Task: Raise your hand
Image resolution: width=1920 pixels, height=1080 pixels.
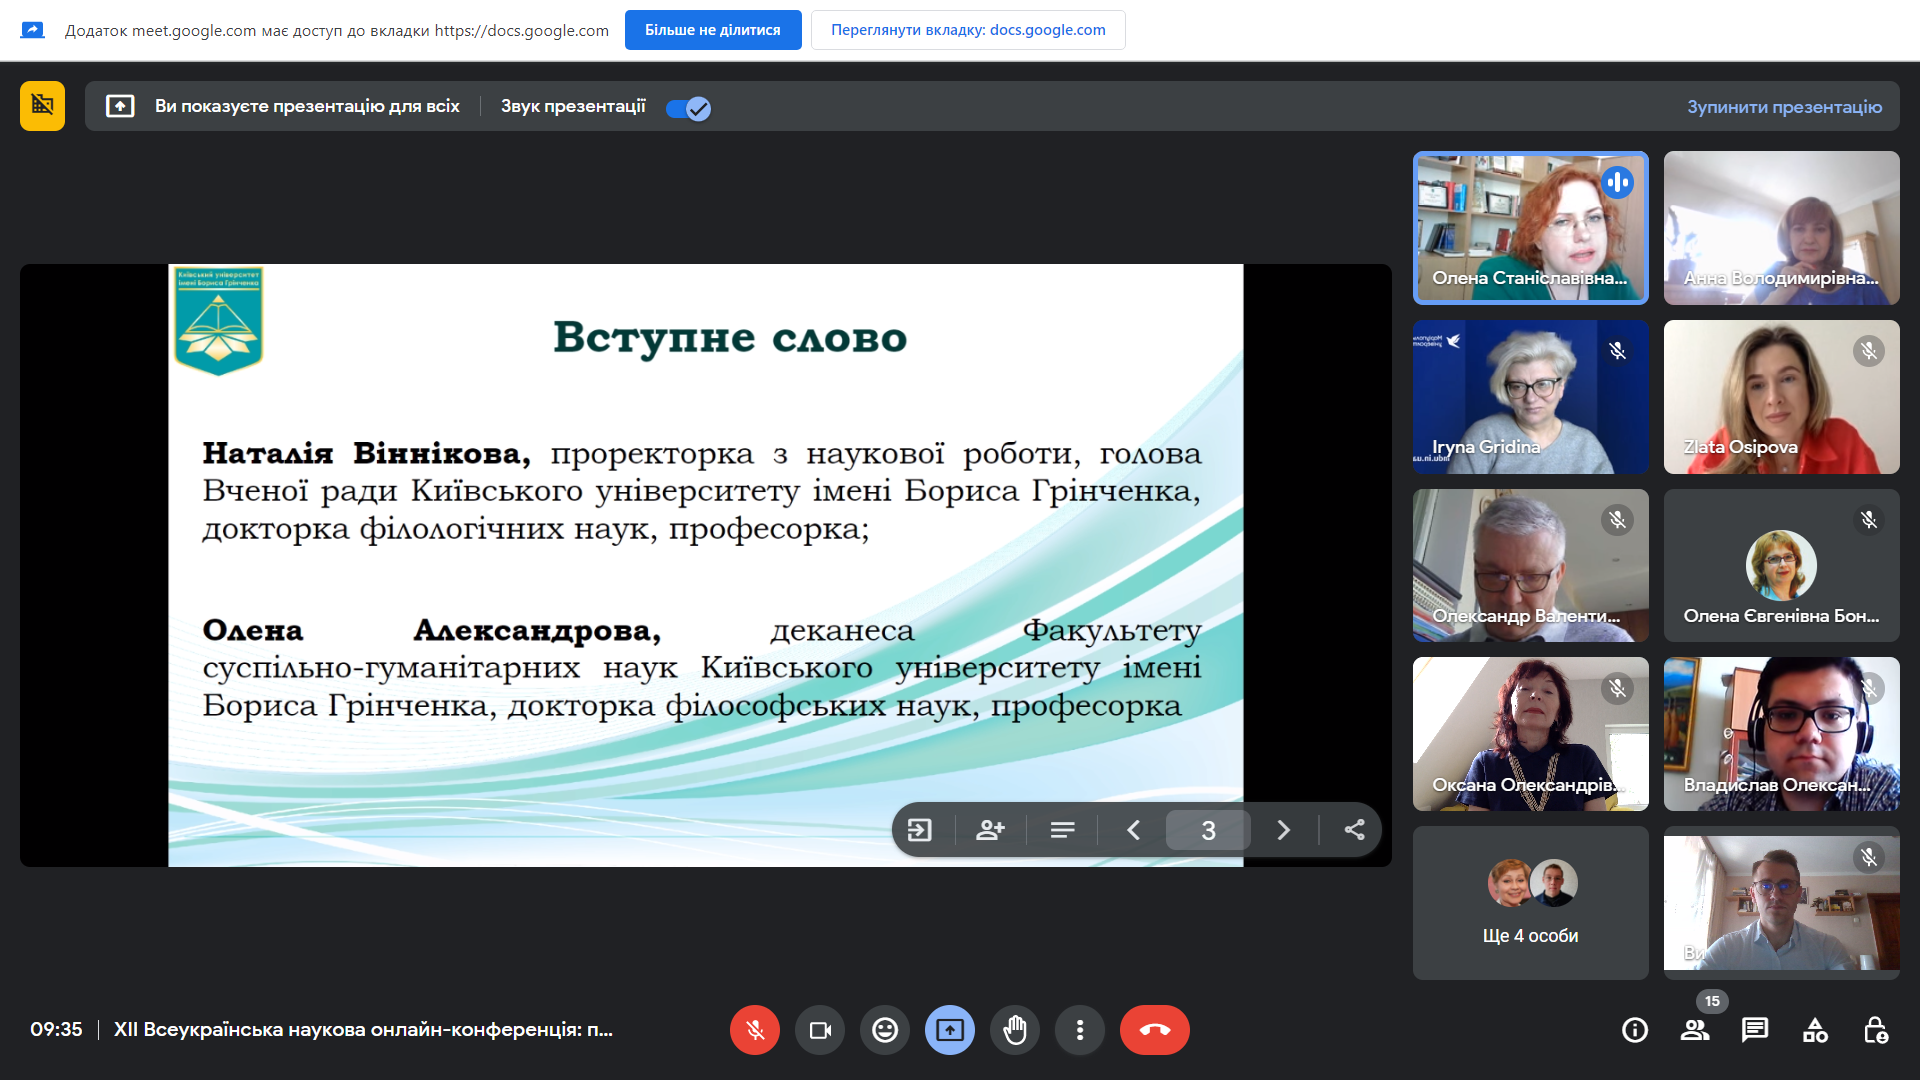Action: pyautogui.click(x=1015, y=1030)
